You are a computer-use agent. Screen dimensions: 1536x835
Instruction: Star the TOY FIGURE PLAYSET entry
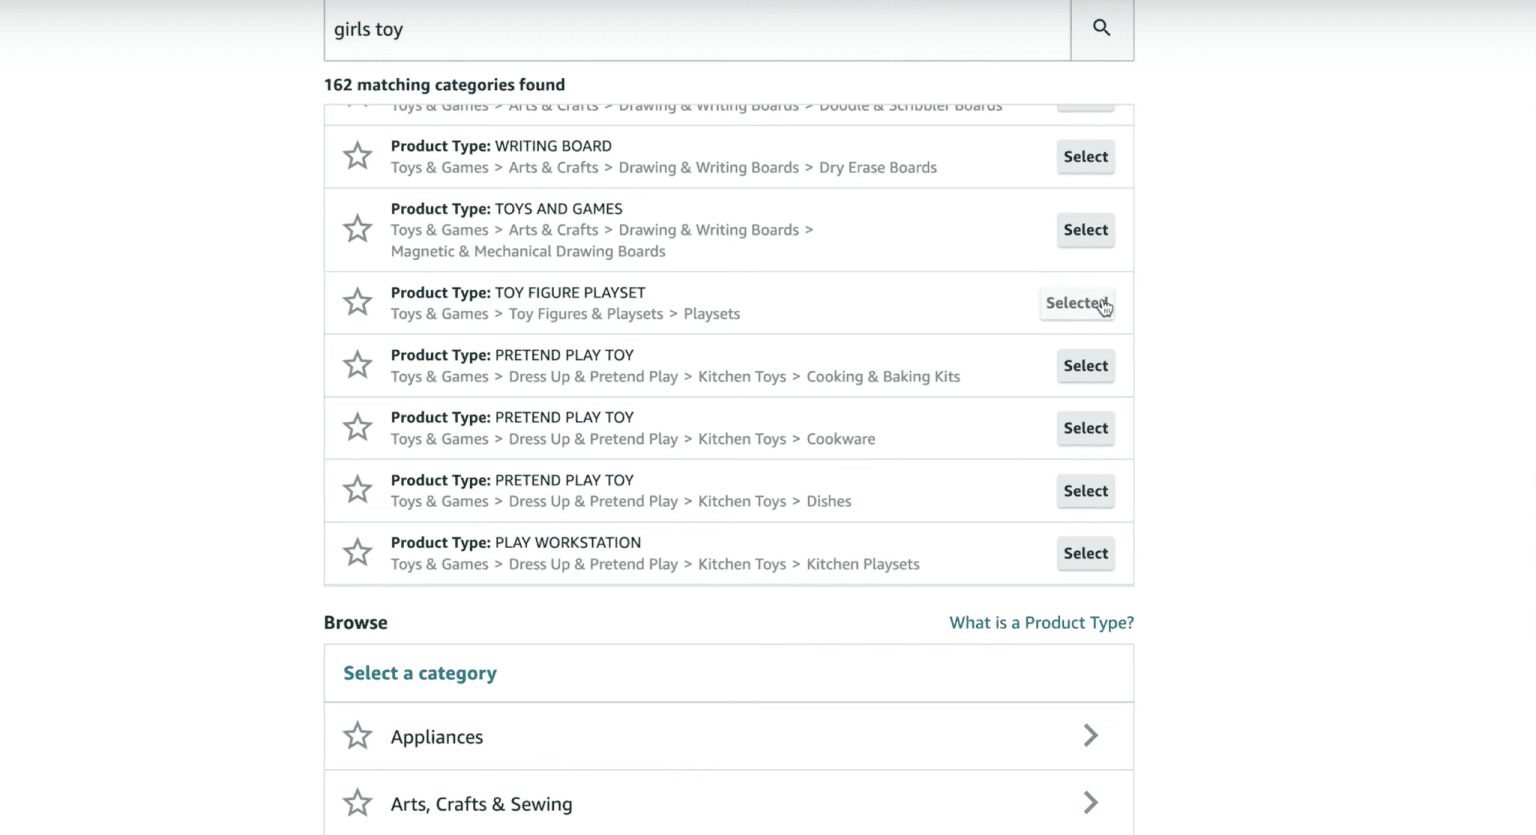[357, 302]
